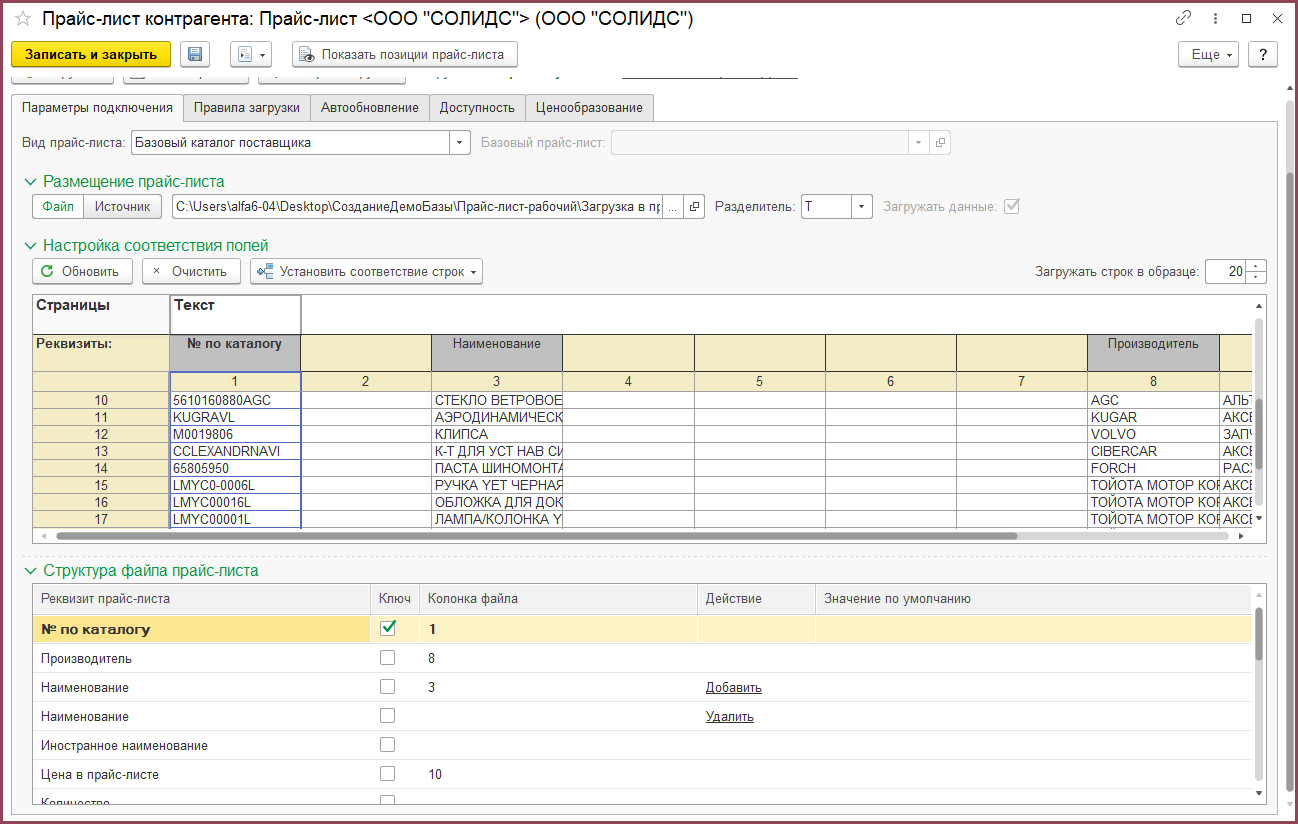Image resolution: width=1298 pixels, height=824 pixels.
Task: Increase Загружать строк в образце value
Action: click(1257, 266)
